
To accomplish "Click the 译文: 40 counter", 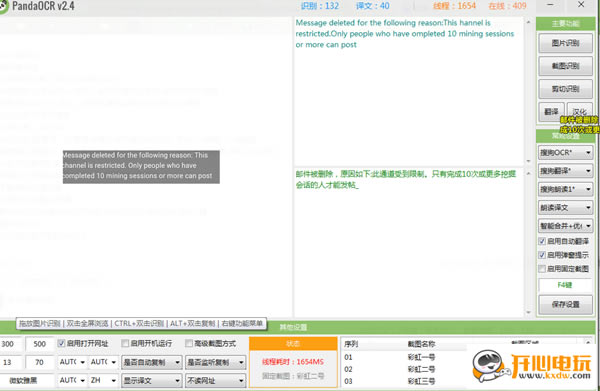I will [373, 6].
